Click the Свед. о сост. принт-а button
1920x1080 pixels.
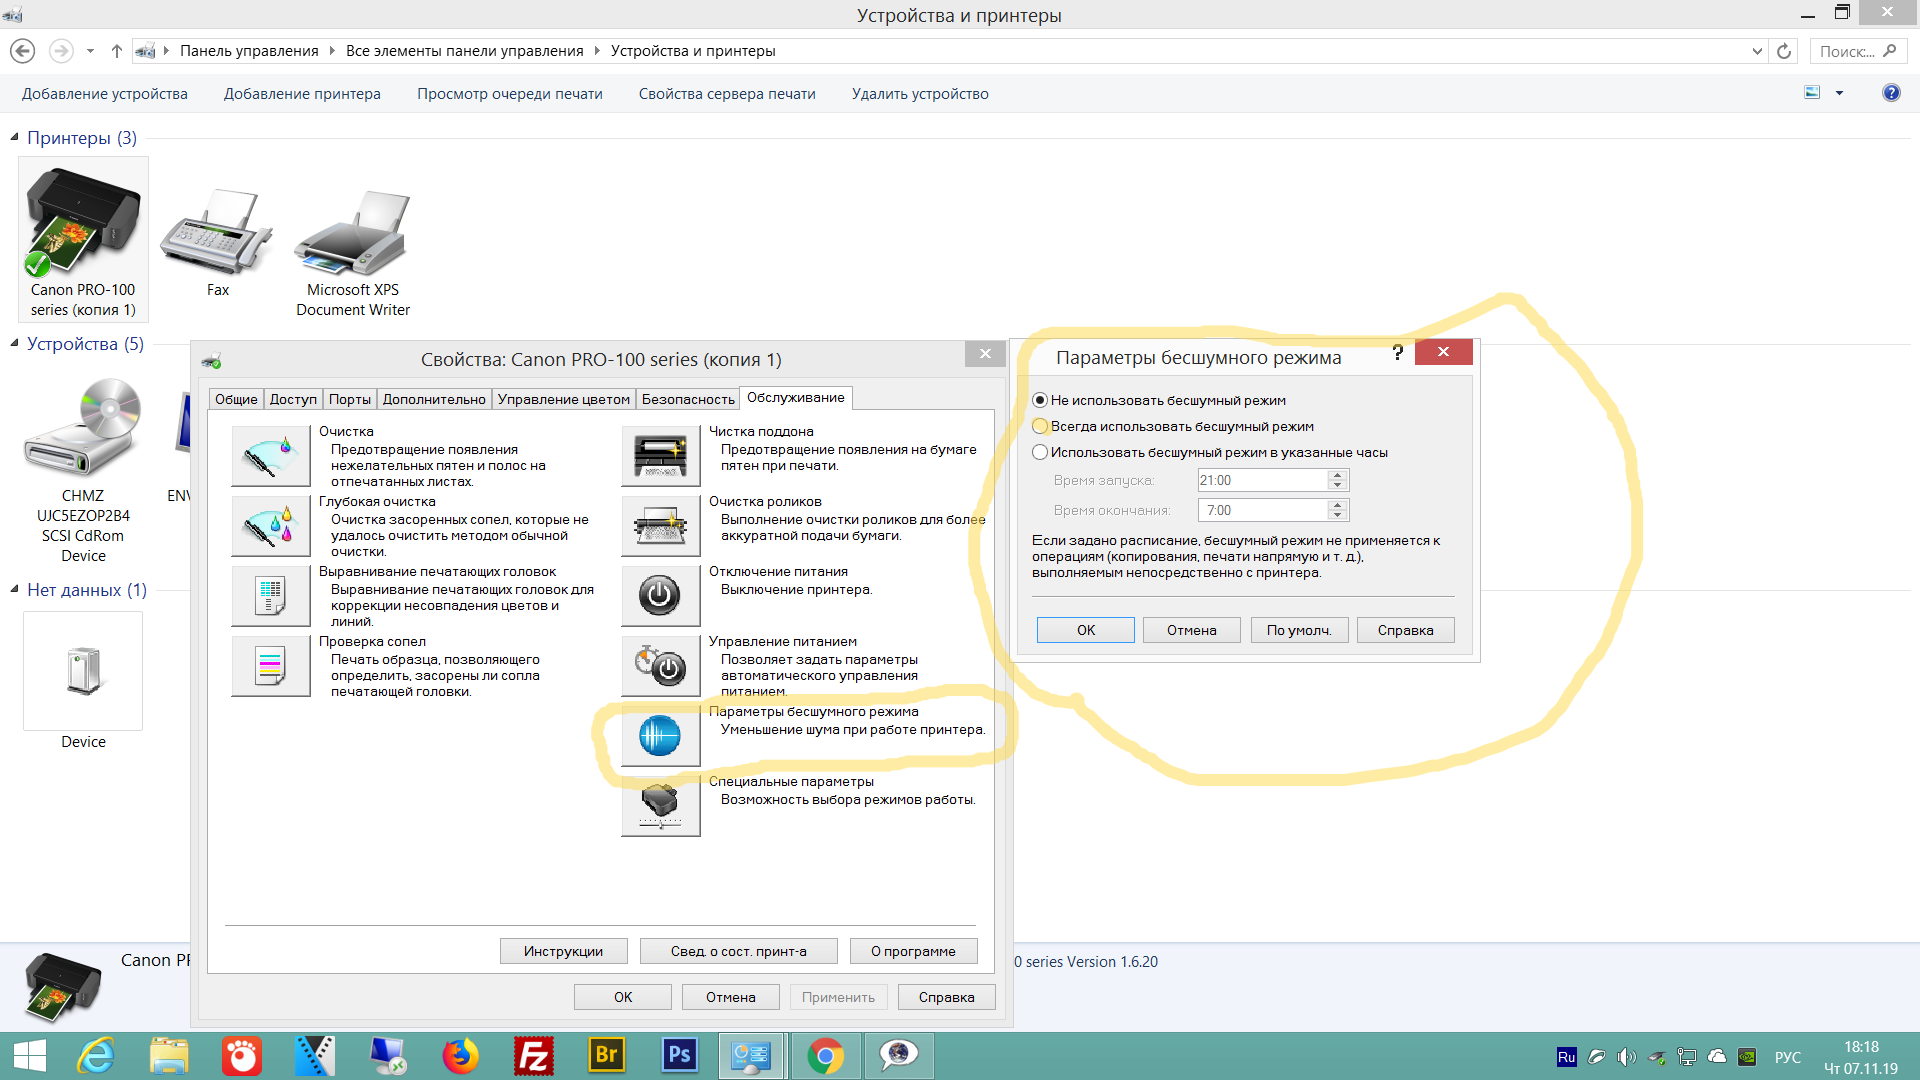pos(739,951)
